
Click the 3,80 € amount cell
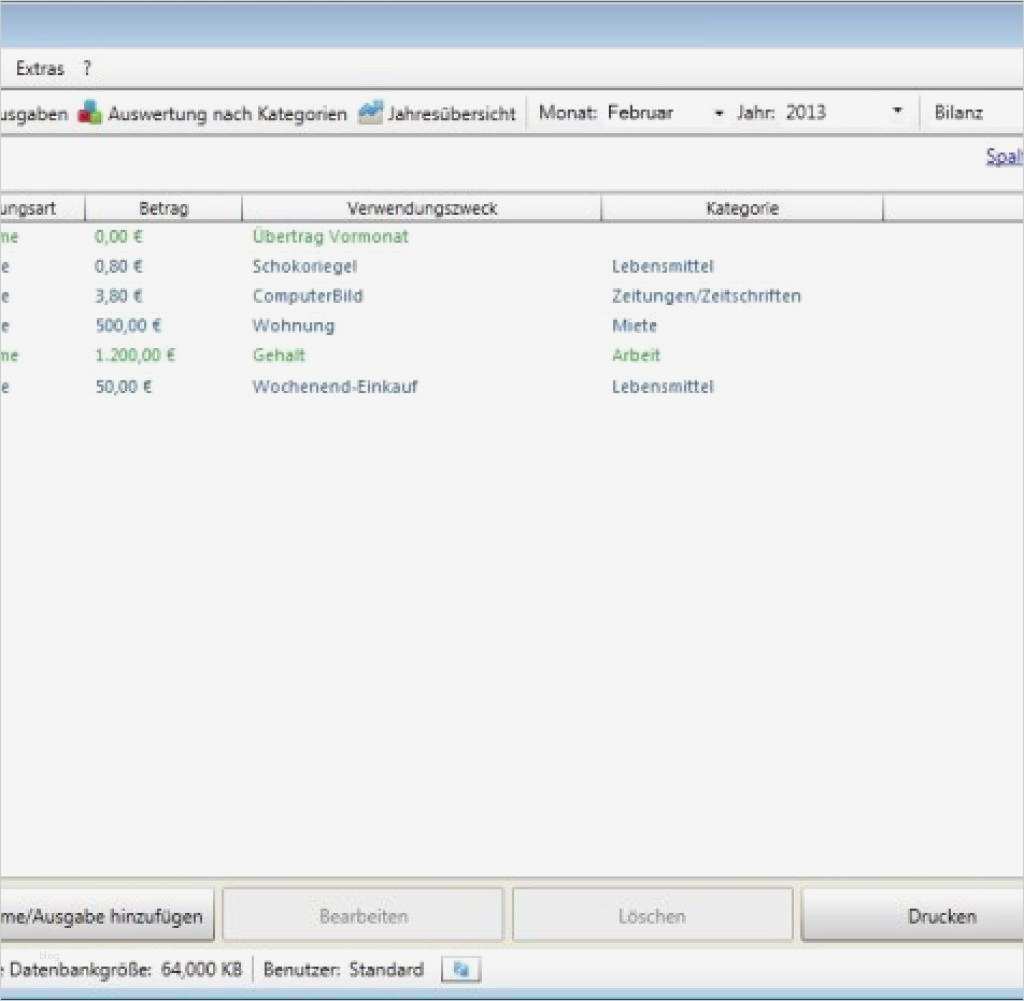(118, 296)
